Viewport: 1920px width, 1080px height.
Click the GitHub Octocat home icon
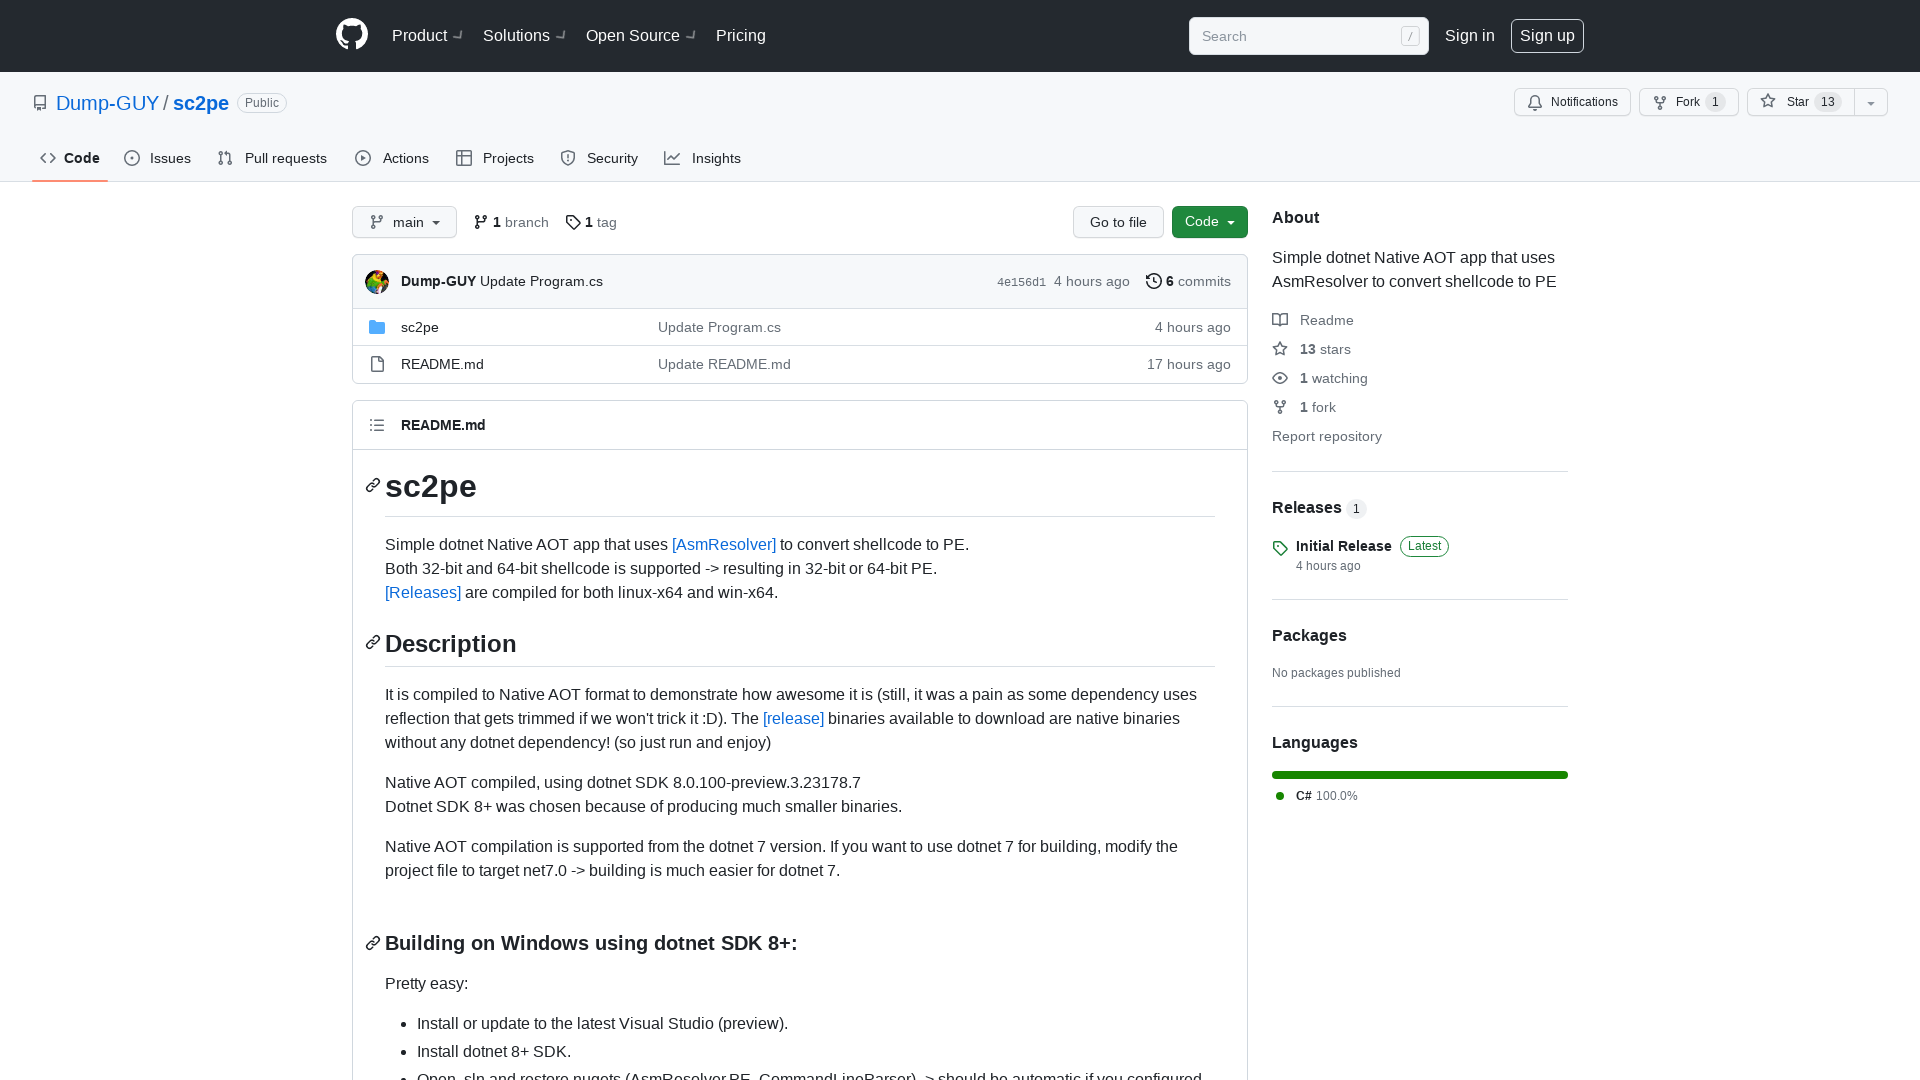point(352,36)
